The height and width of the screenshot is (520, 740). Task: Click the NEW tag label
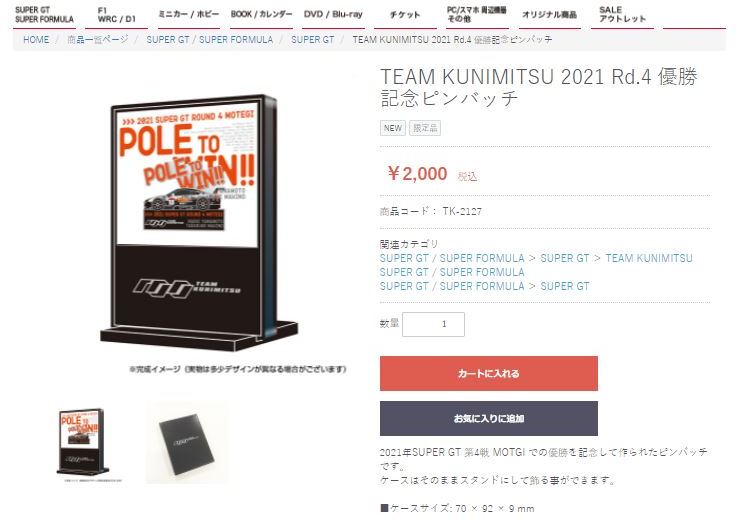(393, 128)
